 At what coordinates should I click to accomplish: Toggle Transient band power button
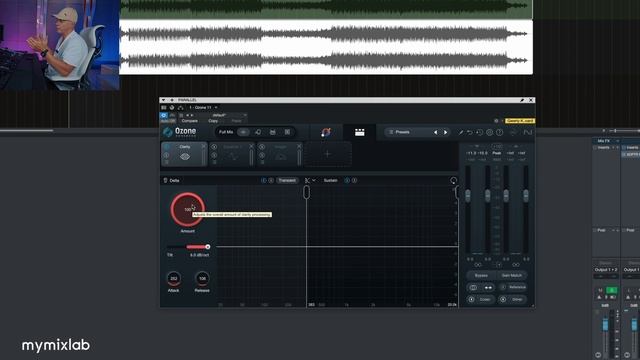(264, 180)
